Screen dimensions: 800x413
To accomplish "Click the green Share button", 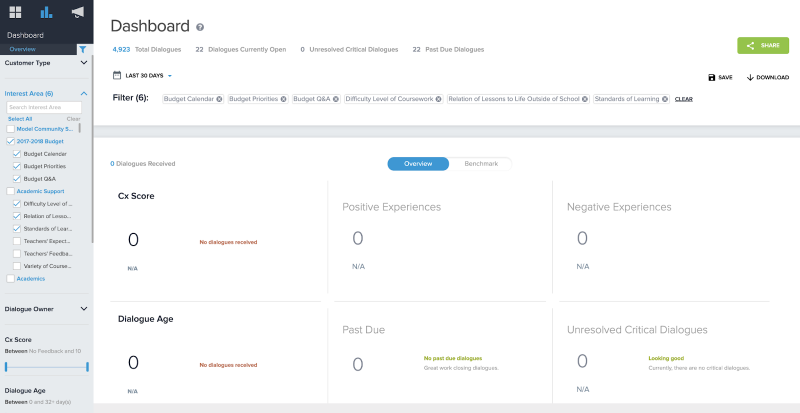I will [762, 45].
